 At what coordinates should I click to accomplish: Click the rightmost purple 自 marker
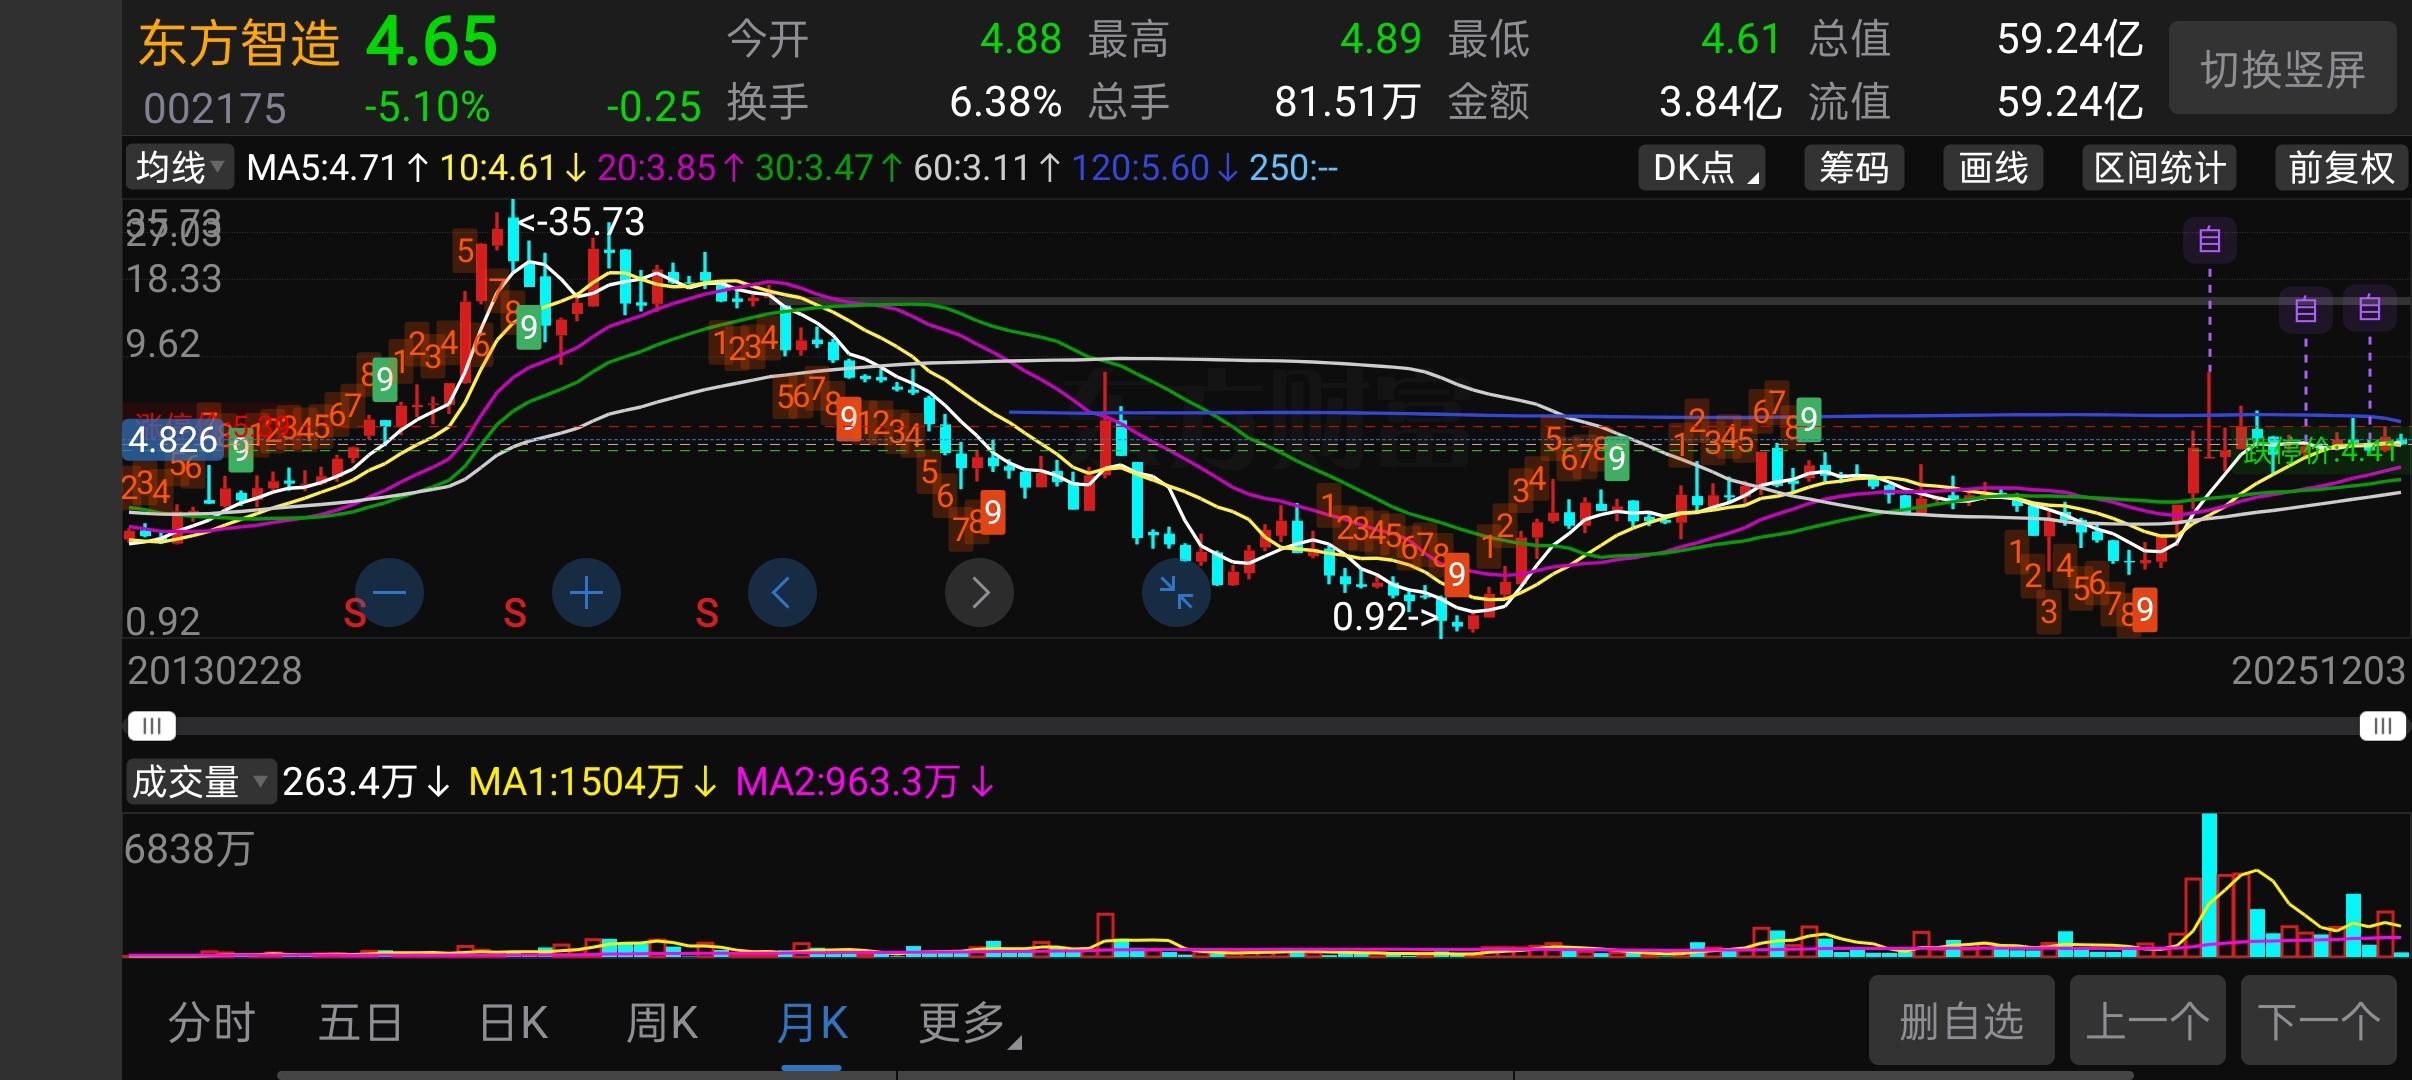pyautogui.click(x=2369, y=309)
